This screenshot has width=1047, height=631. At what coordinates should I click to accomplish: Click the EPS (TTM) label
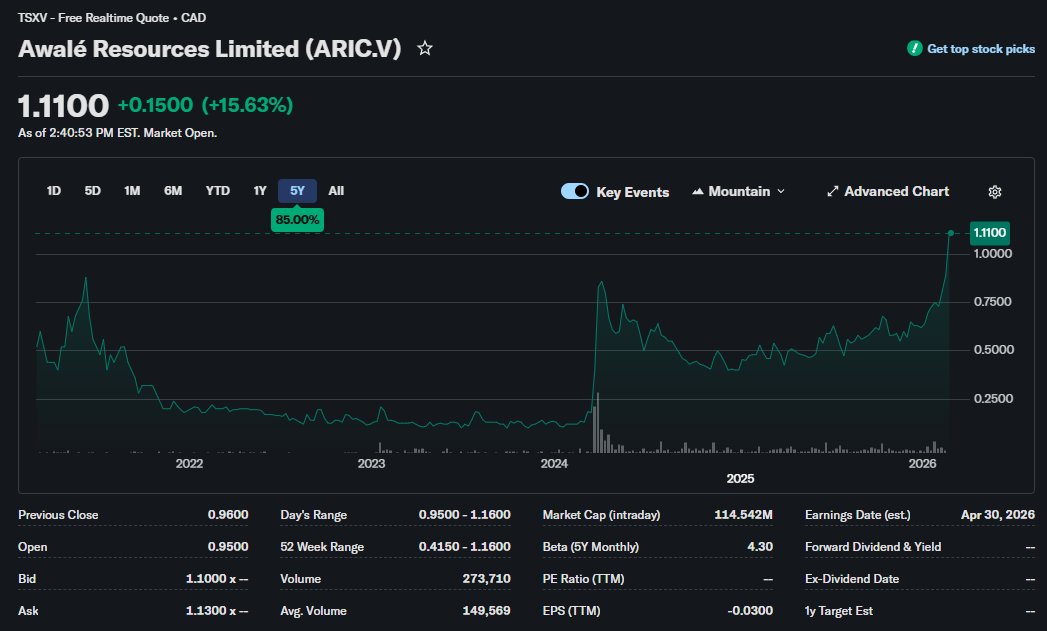point(571,611)
